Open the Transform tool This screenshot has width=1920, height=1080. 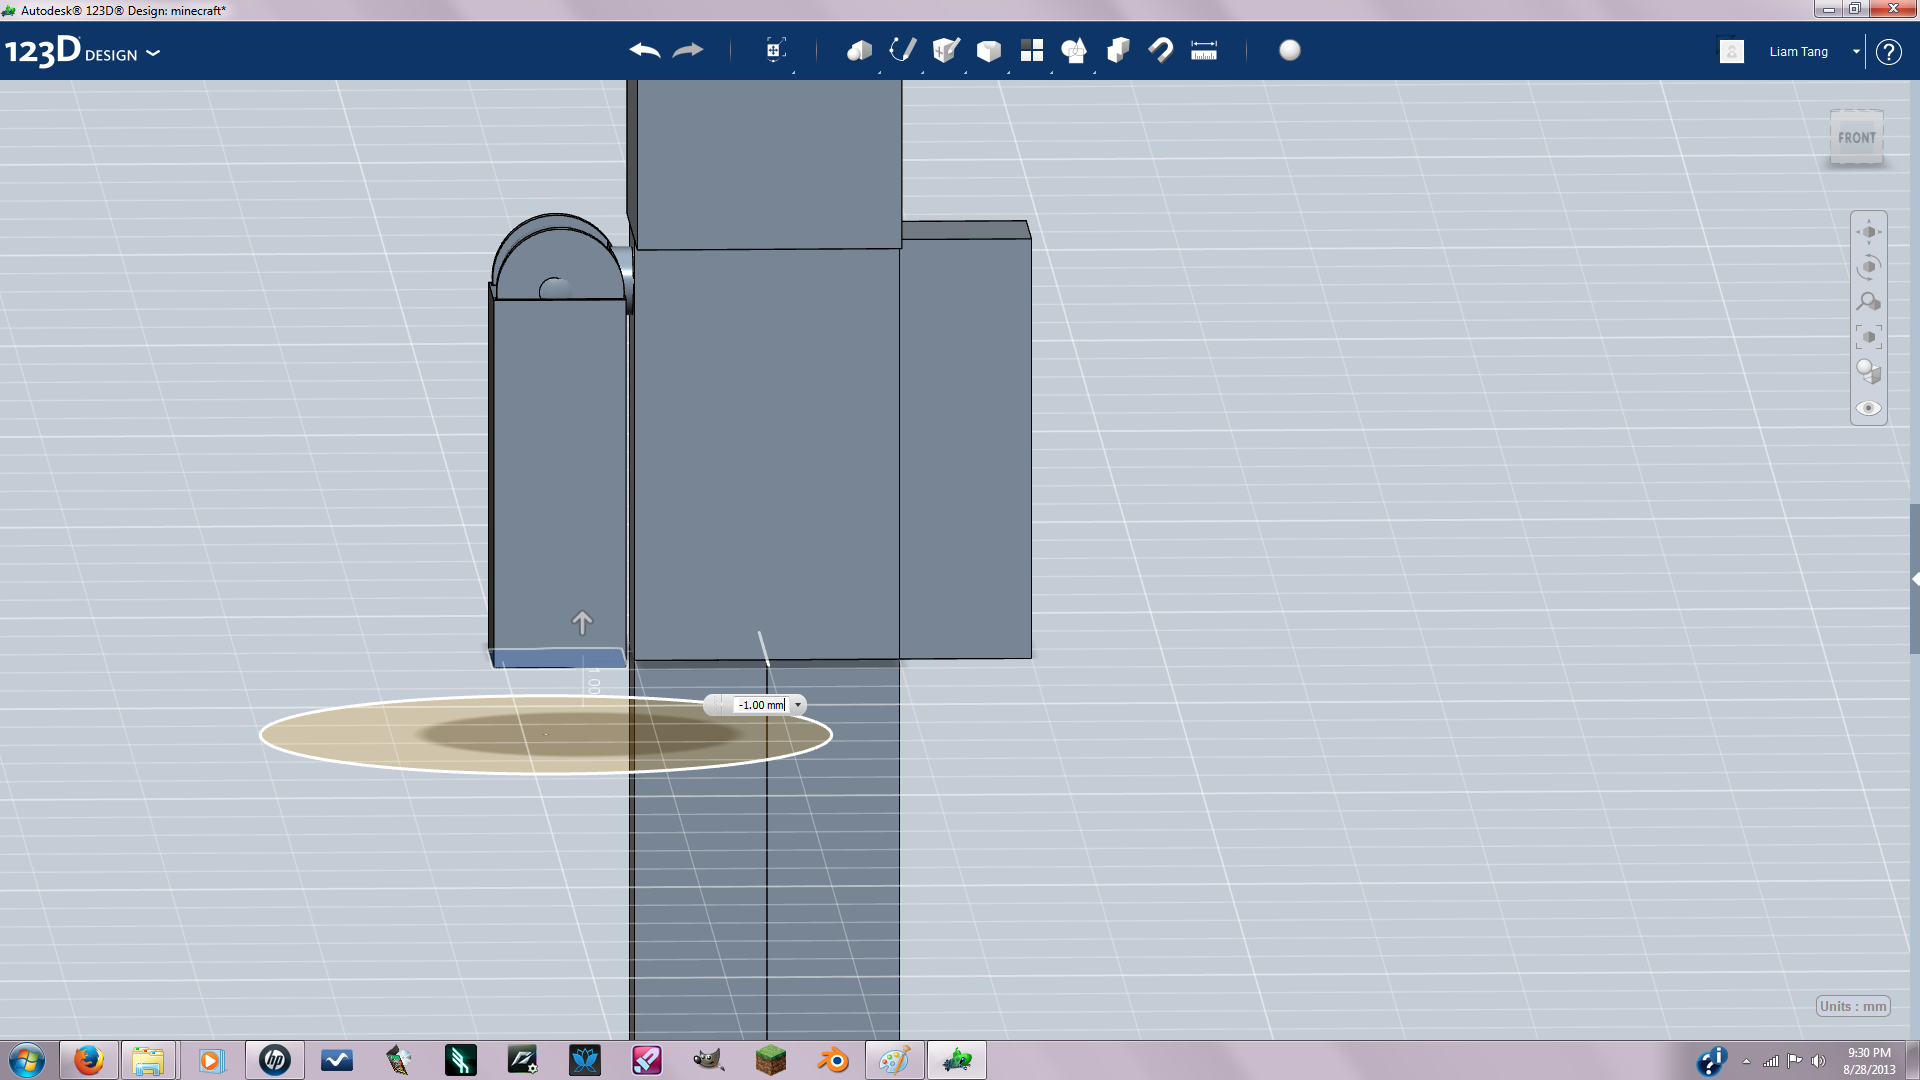coord(775,50)
